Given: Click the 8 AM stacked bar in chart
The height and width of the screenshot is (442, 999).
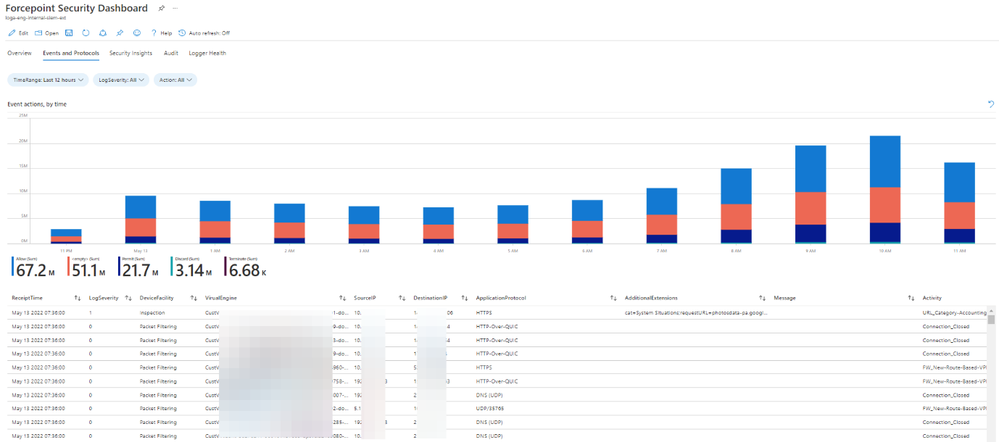Looking at the screenshot, I should point(736,206).
